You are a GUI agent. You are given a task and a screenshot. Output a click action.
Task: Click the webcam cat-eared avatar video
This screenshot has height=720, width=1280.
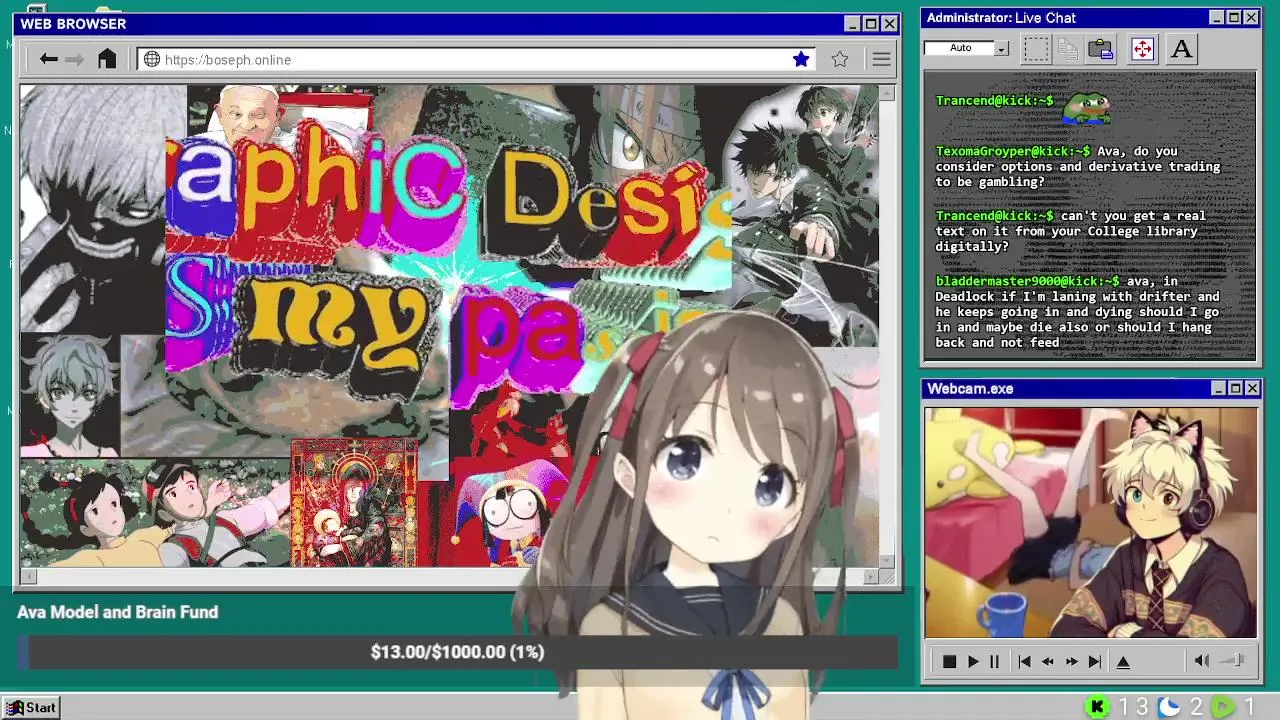(1090, 522)
